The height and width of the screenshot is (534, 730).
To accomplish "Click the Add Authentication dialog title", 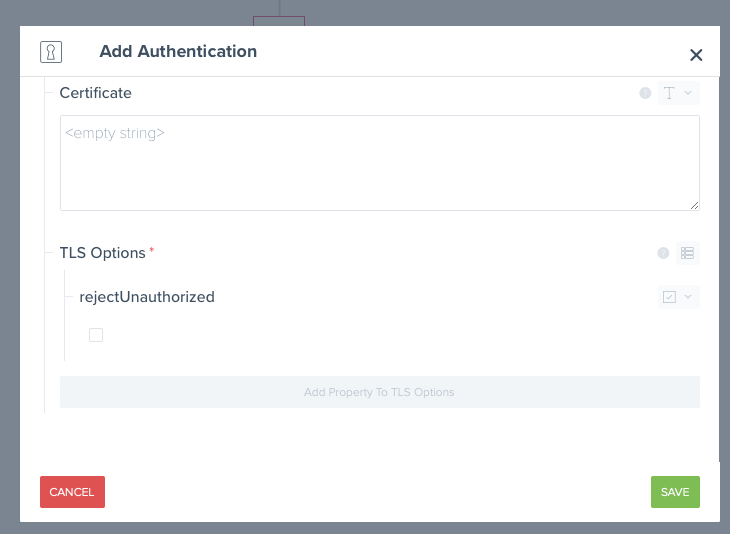I will (178, 51).
